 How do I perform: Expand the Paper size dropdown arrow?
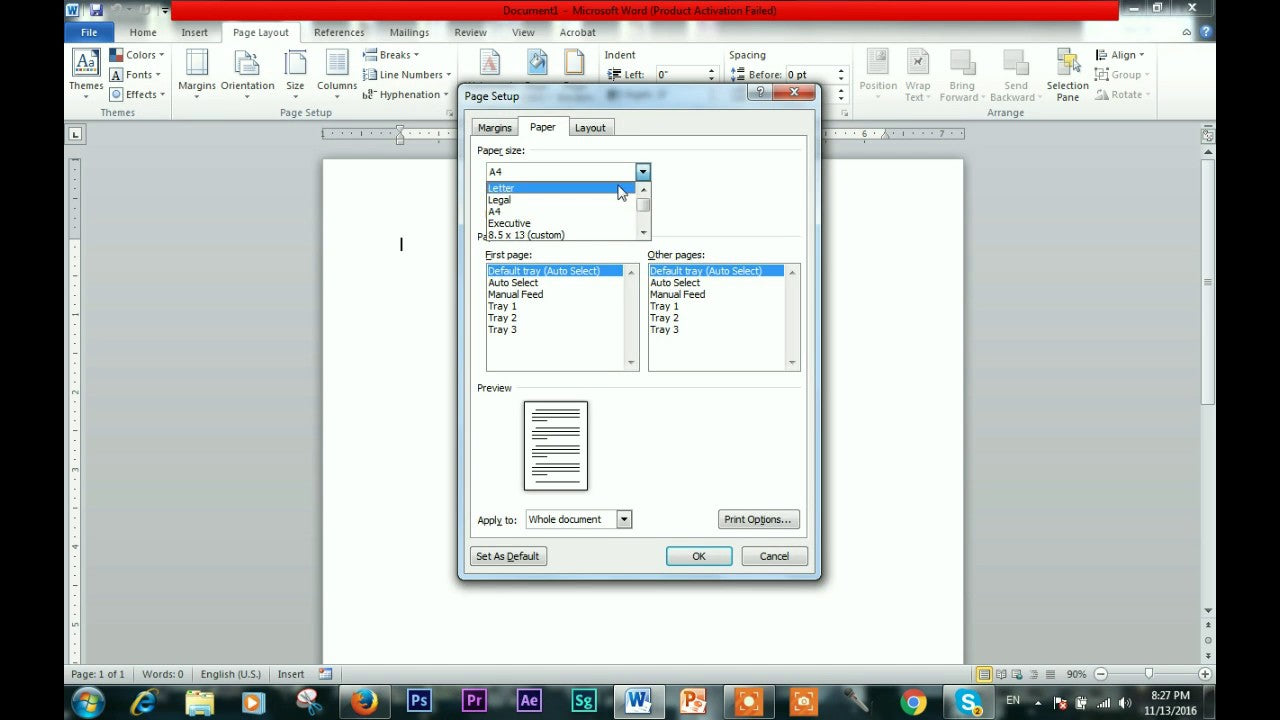pyautogui.click(x=642, y=172)
